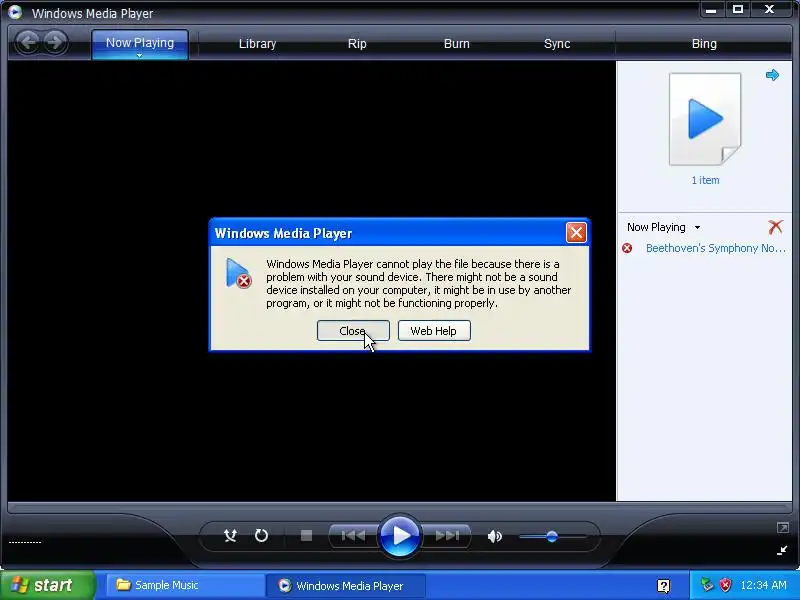Open the Sync tab
800x600 pixels.
click(x=557, y=44)
